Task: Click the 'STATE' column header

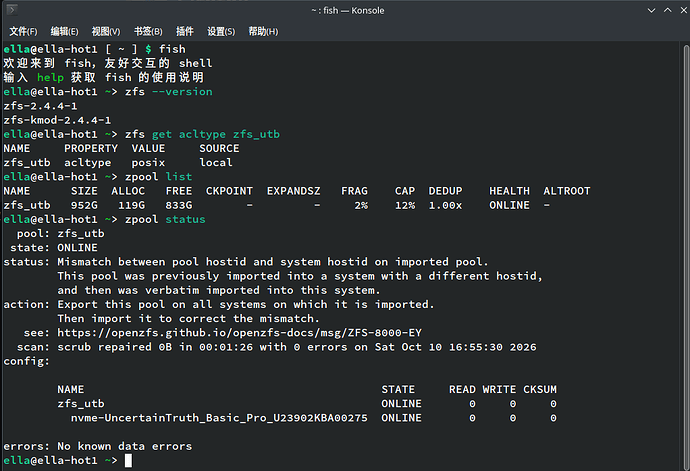Action: (398, 390)
